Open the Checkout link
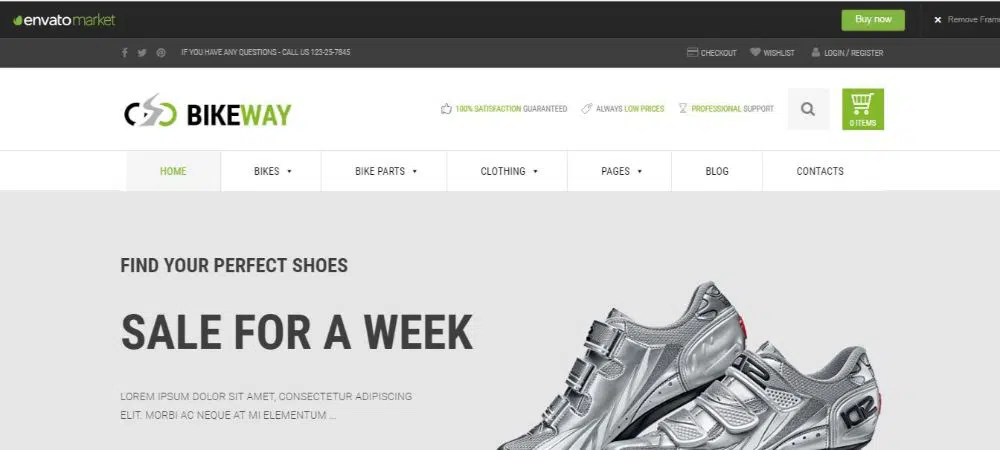 coord(712,53)
